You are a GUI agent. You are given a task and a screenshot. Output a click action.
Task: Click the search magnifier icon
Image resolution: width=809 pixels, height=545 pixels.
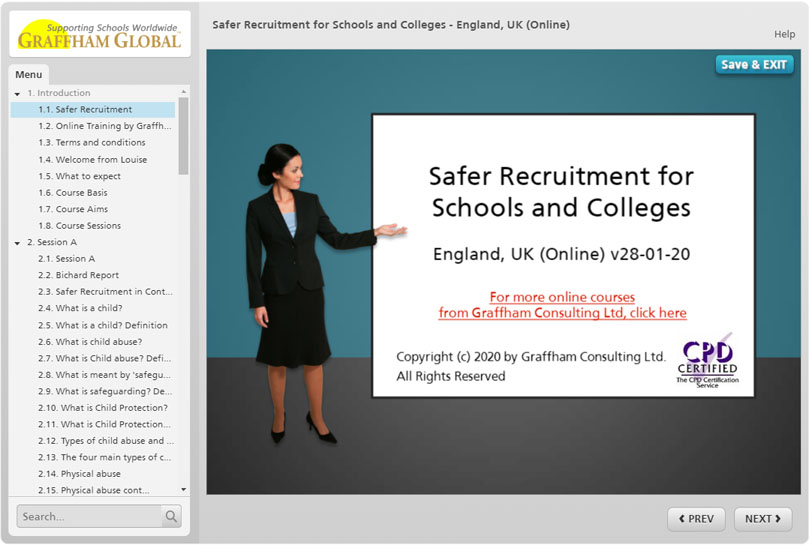171,516
